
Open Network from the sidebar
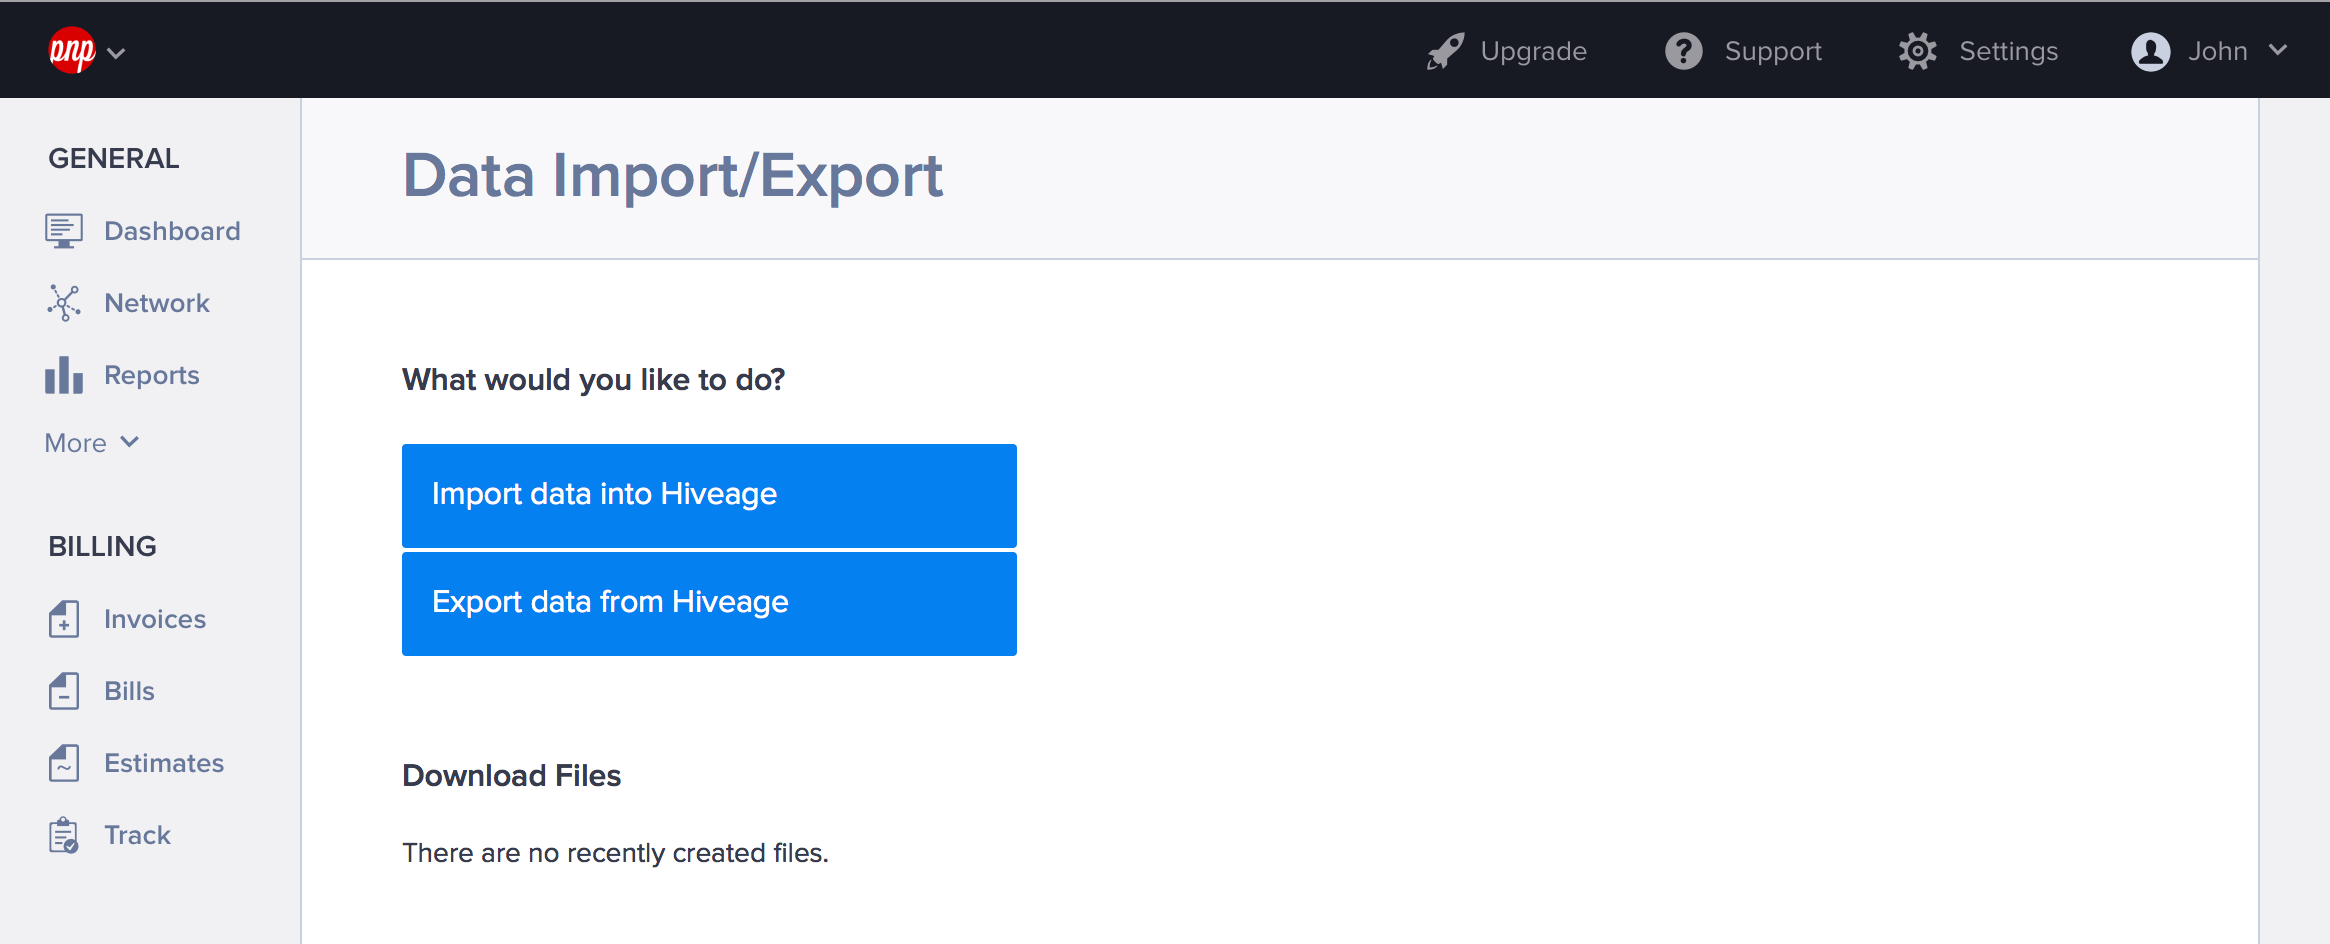coord(157,303)
